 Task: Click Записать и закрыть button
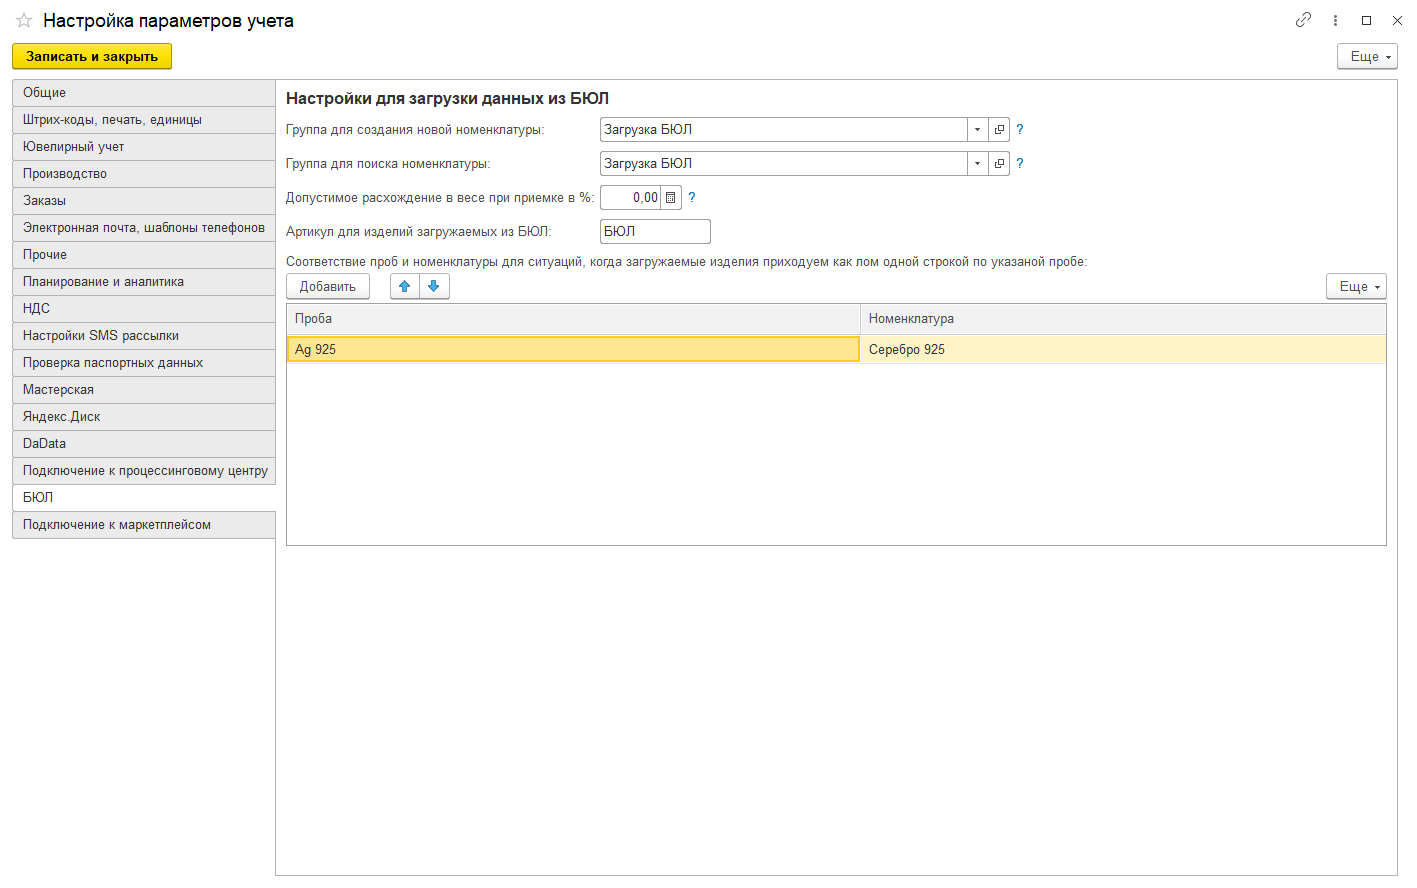[92, 57]
